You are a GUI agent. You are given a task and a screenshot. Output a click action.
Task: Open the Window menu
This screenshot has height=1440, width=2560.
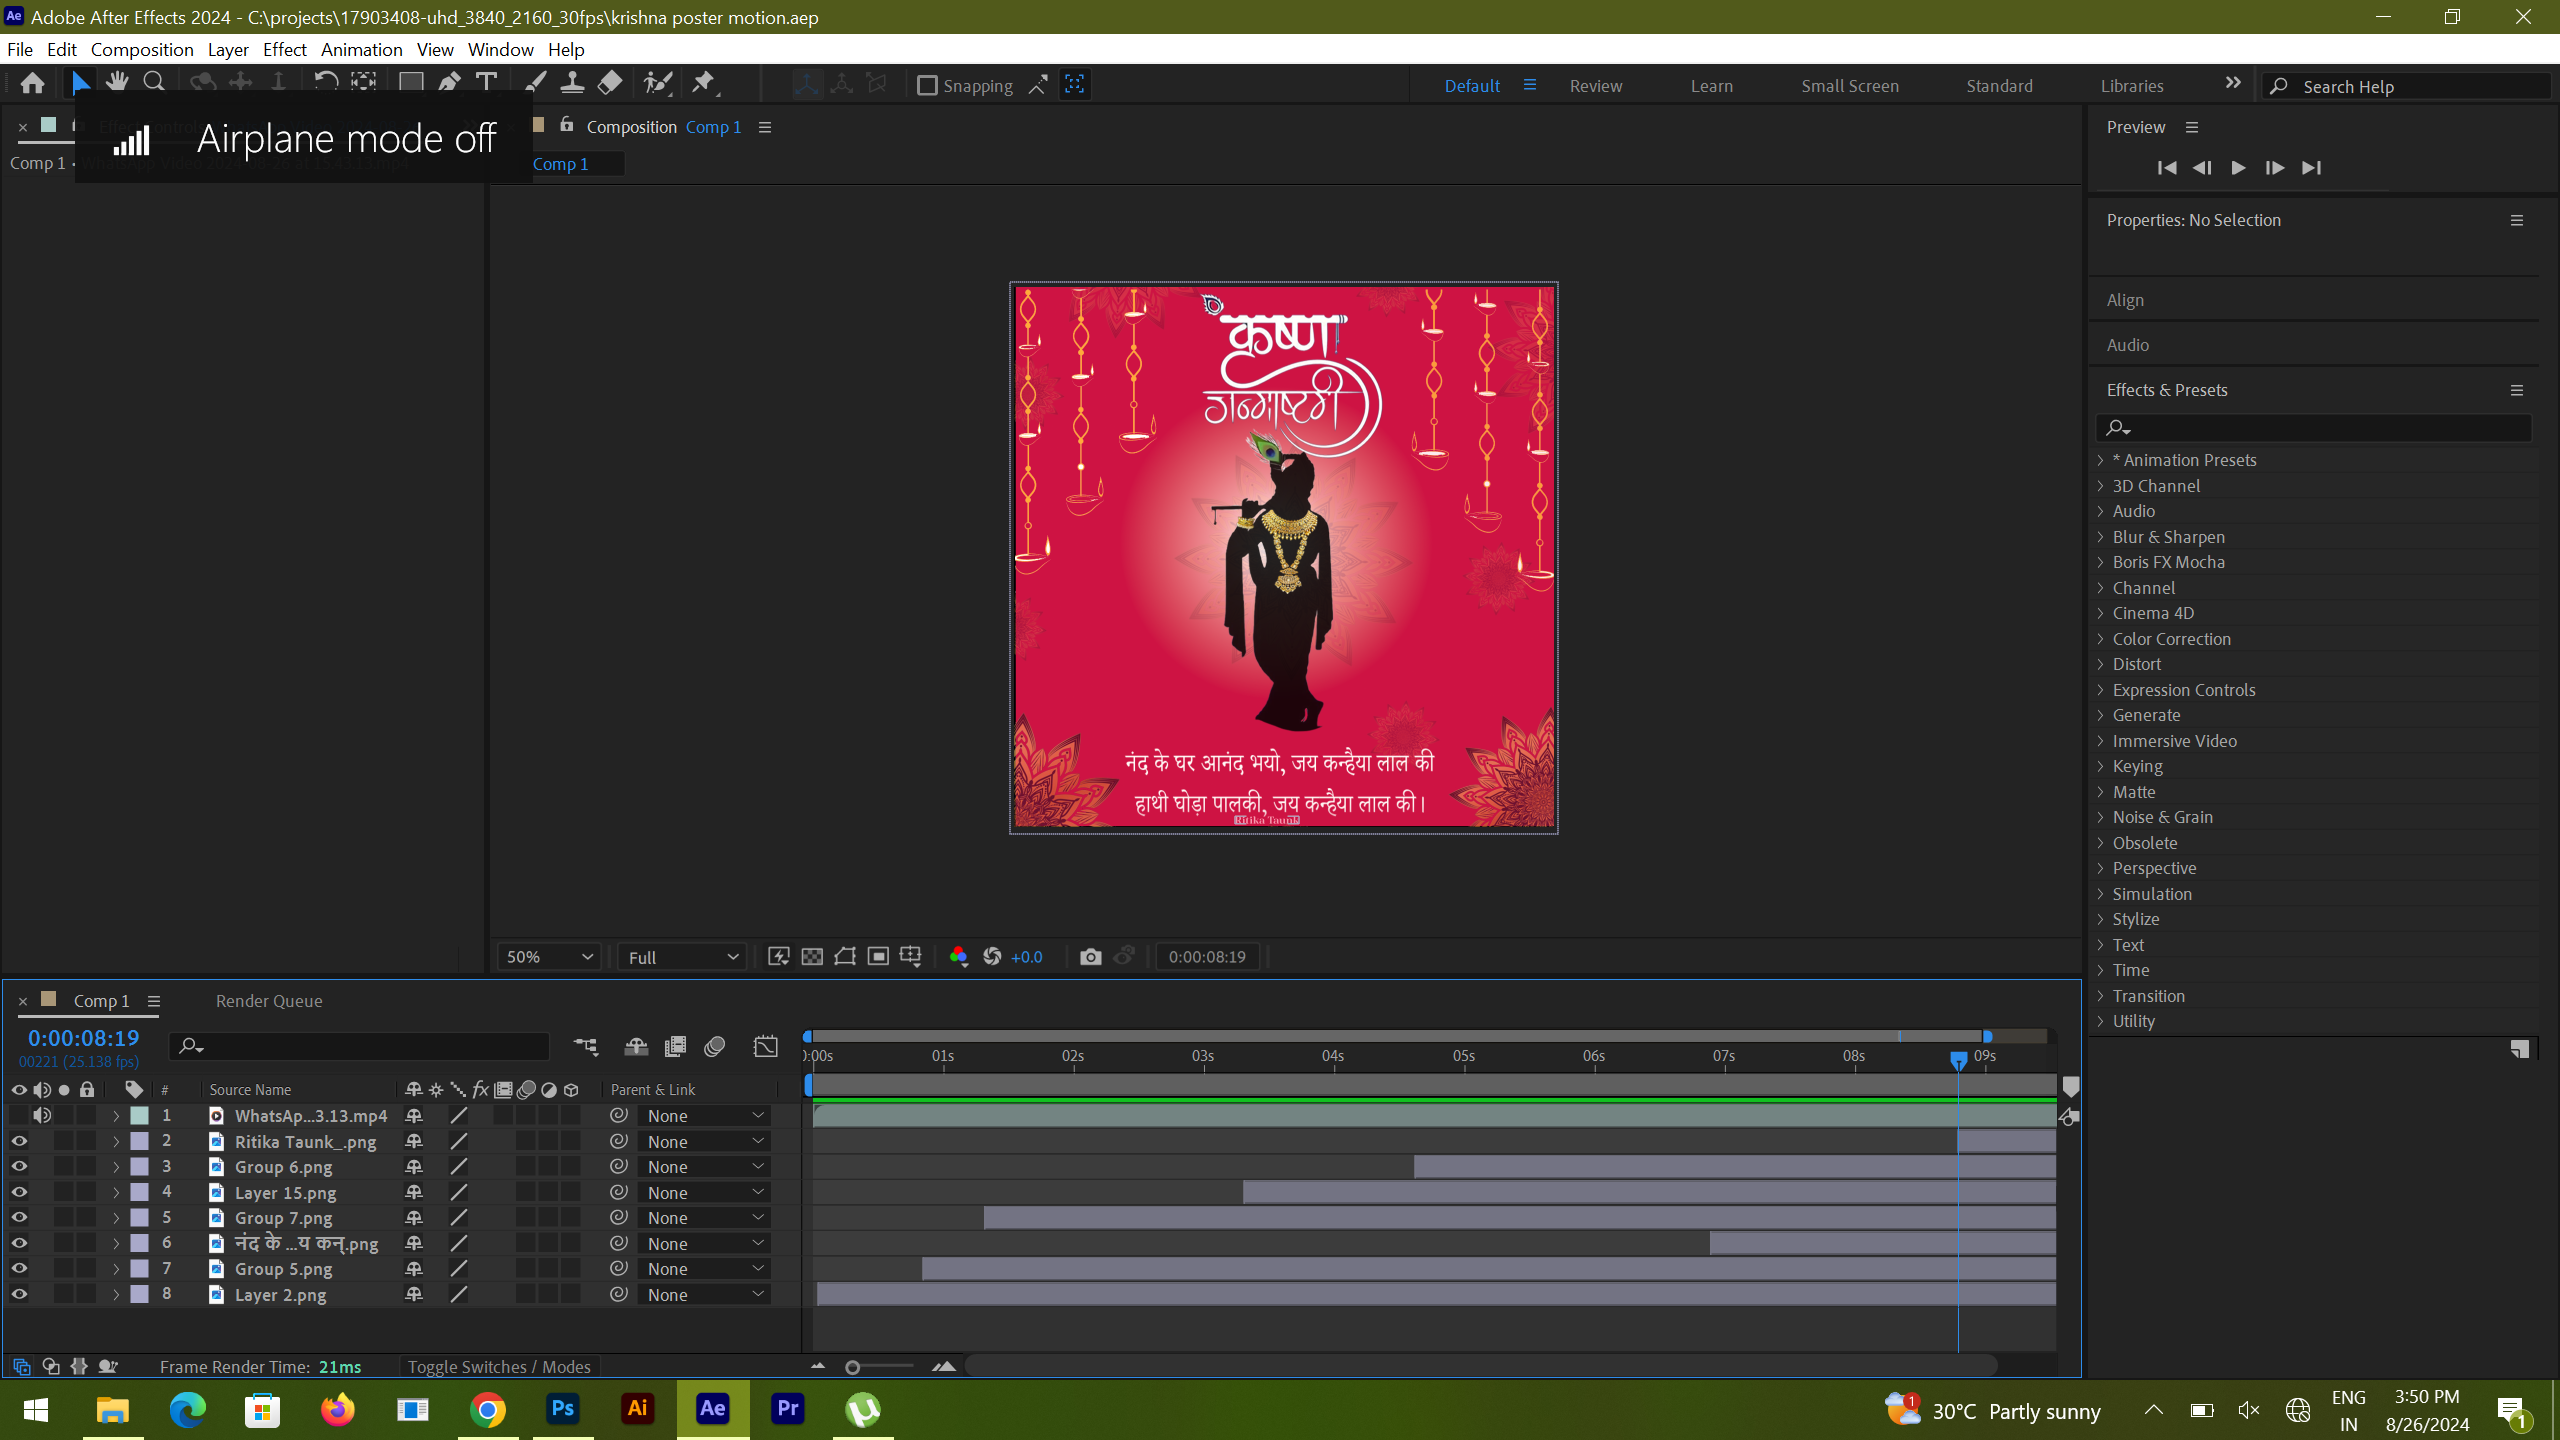(500, 49)
